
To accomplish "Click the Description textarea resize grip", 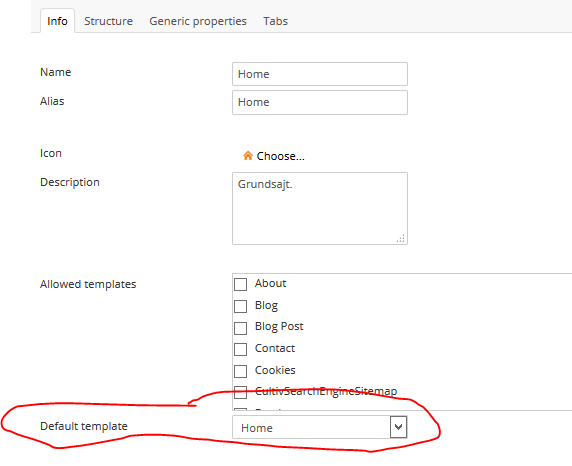I will click(x=401, y=238).
